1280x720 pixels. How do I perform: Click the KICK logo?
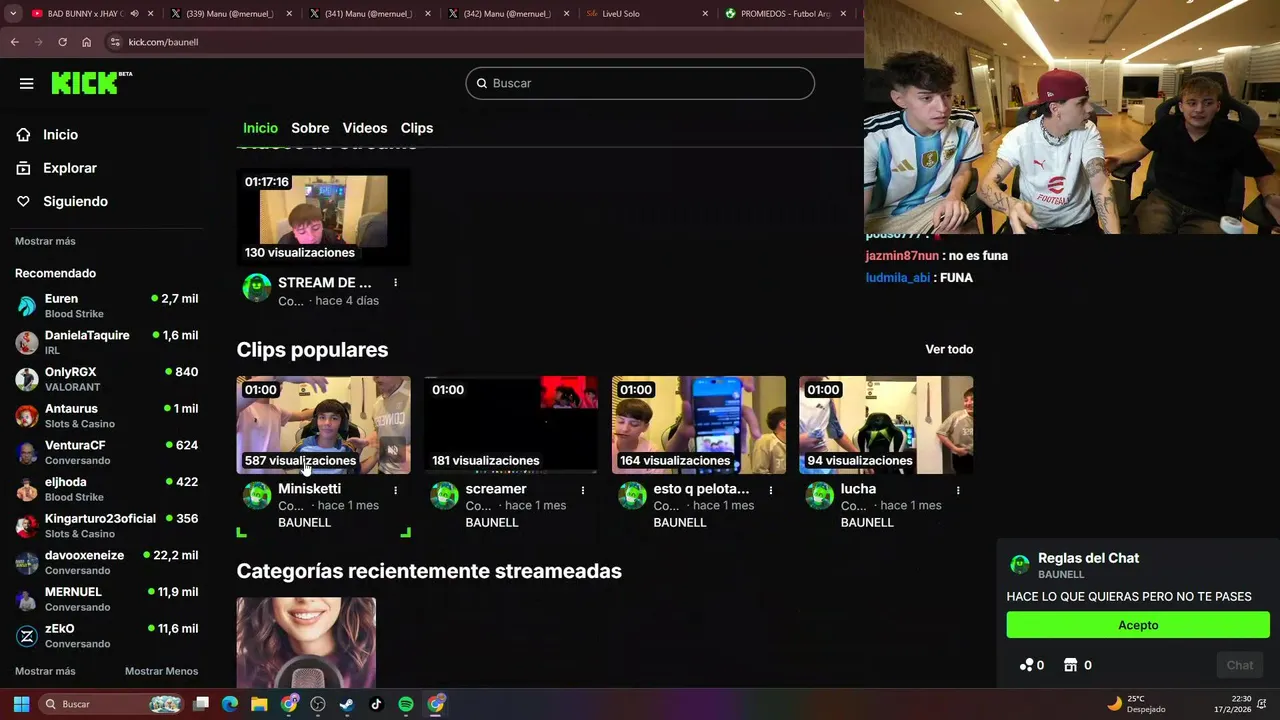pos(91,83)
